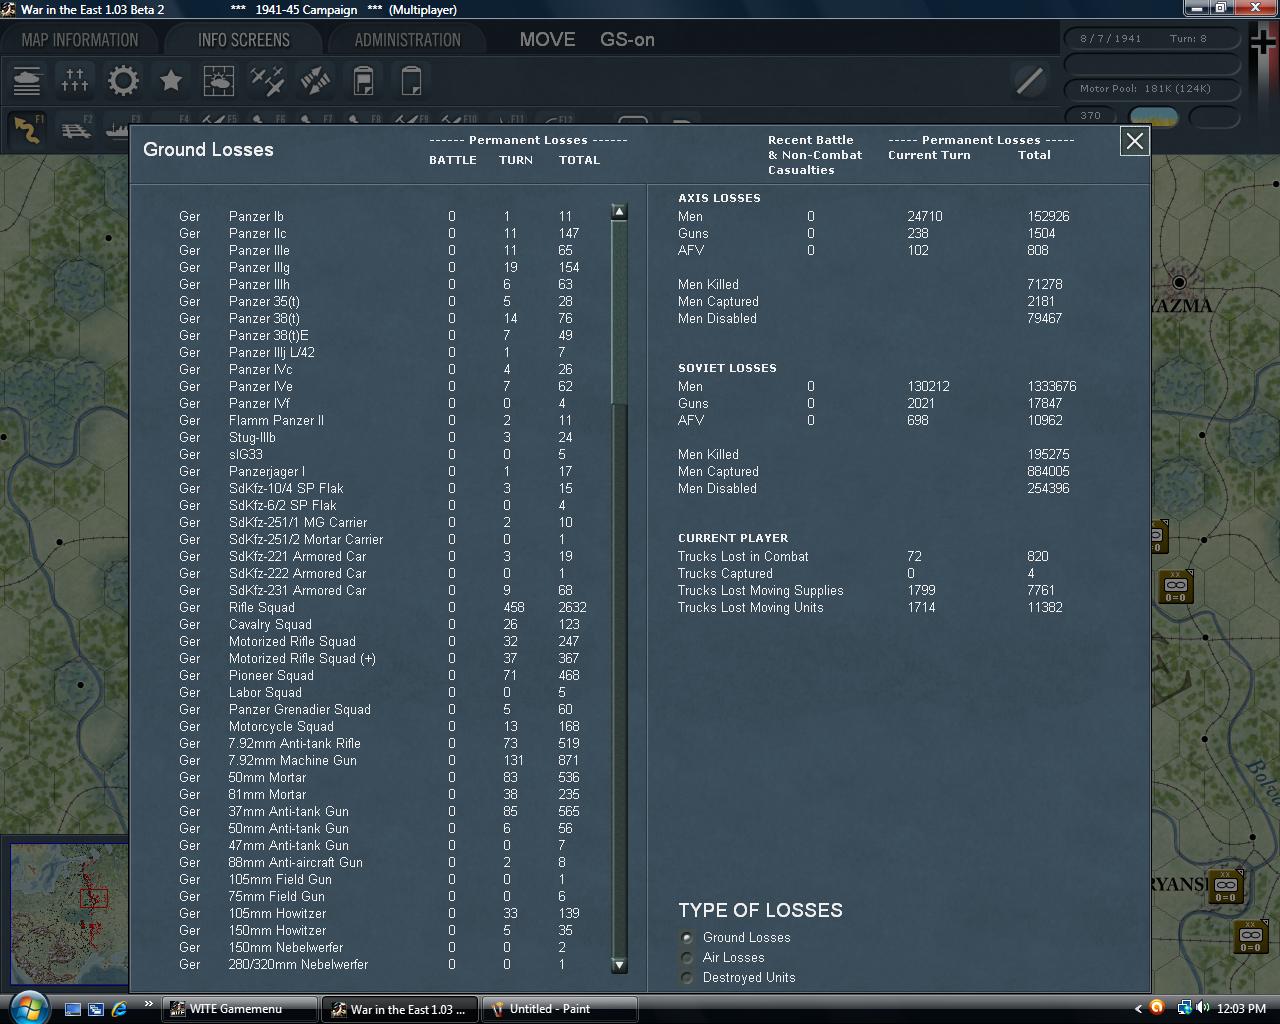The height and width of the screenshot is (1024, 1280).
Task: Click the Motor Pool status field
Action: click(x=1153, y=89)
